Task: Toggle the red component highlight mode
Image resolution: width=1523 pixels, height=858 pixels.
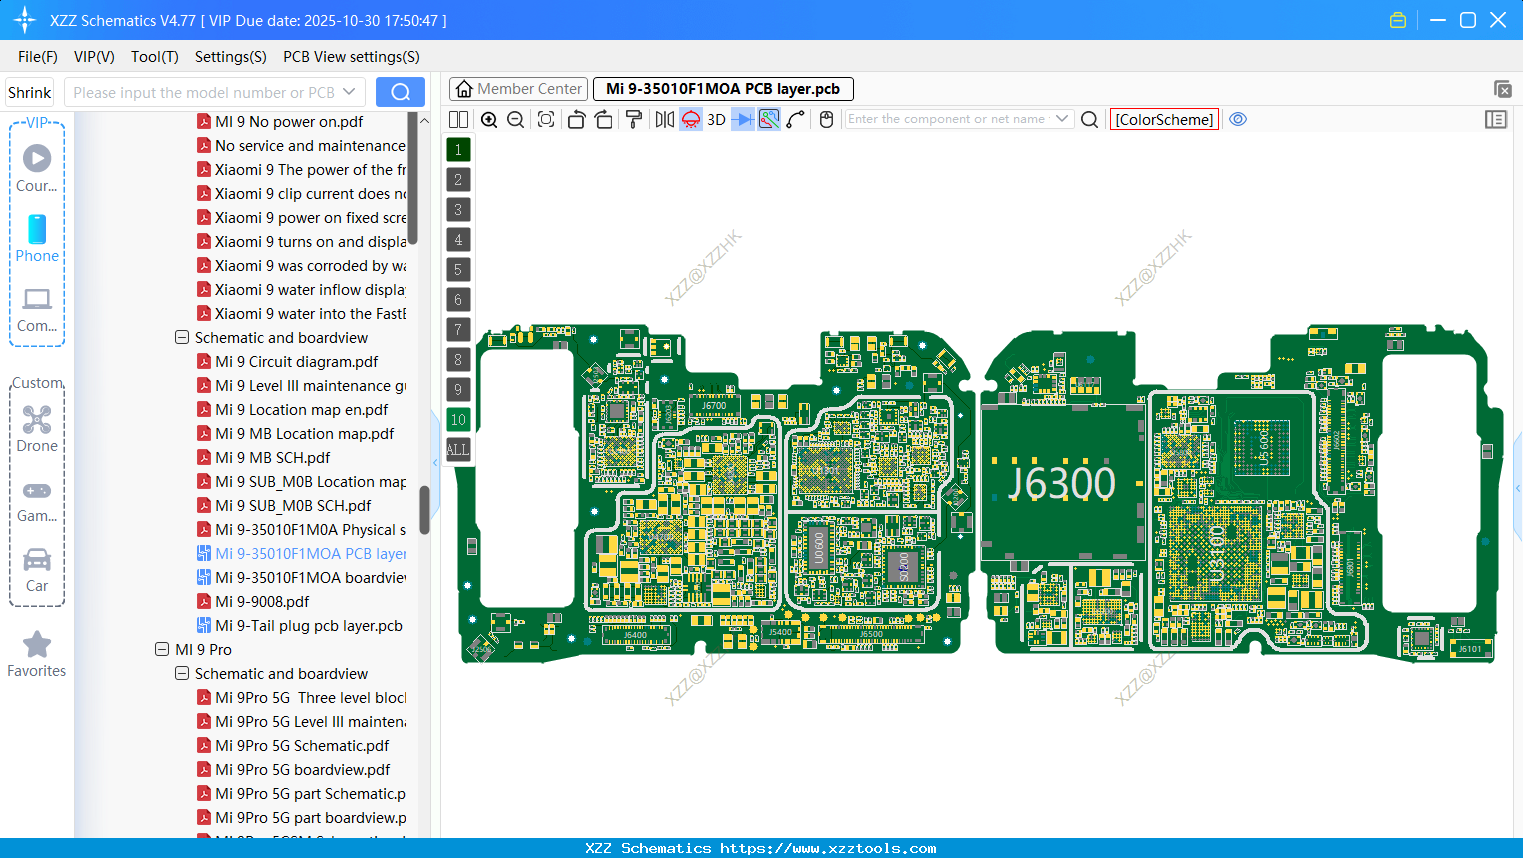Action: 689,119
